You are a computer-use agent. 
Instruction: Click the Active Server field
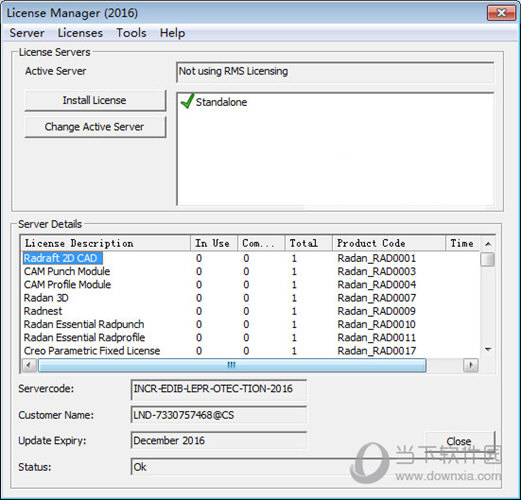coord(335,72)
